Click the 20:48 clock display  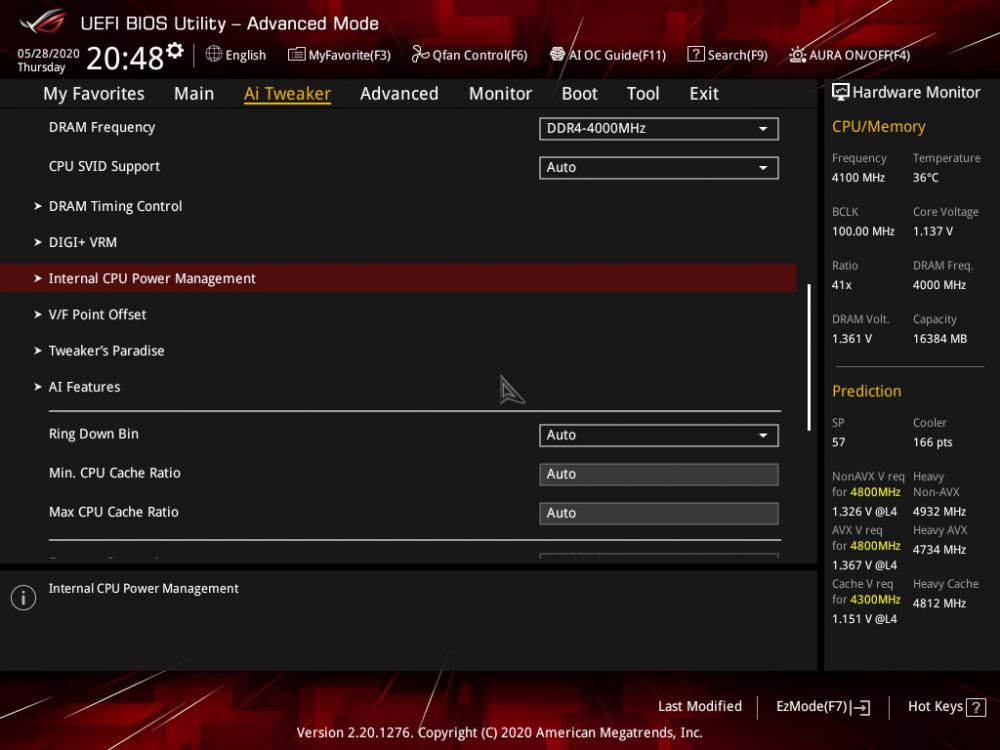pos(125,58)
